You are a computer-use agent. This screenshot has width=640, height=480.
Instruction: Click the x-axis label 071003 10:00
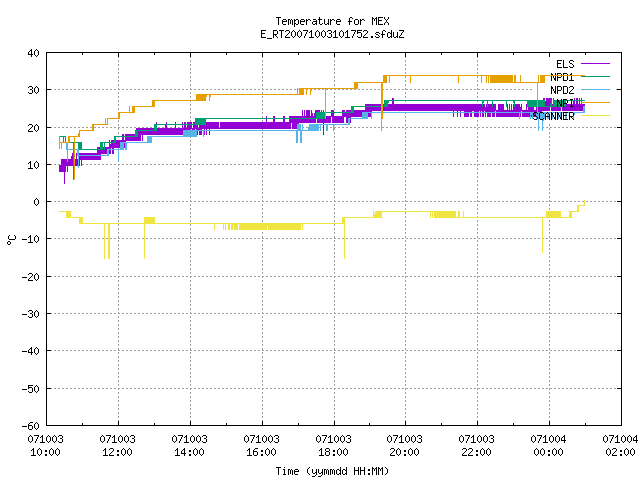click(45, 446)
